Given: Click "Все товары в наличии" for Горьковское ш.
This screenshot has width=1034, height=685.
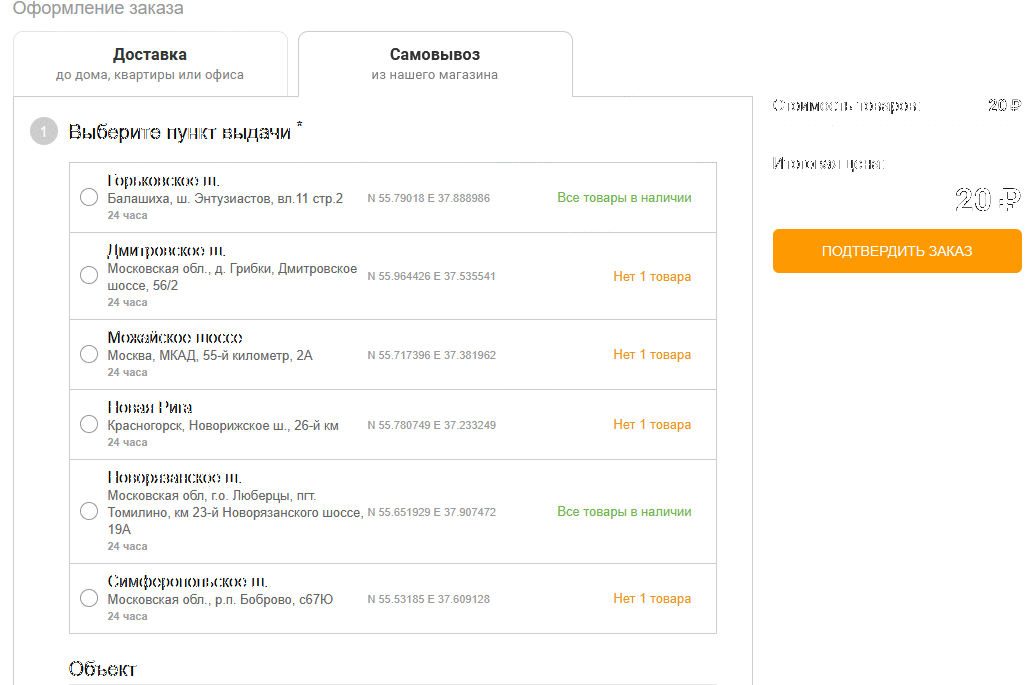Looking at the screenshot, I should click(x=624, y=198).
